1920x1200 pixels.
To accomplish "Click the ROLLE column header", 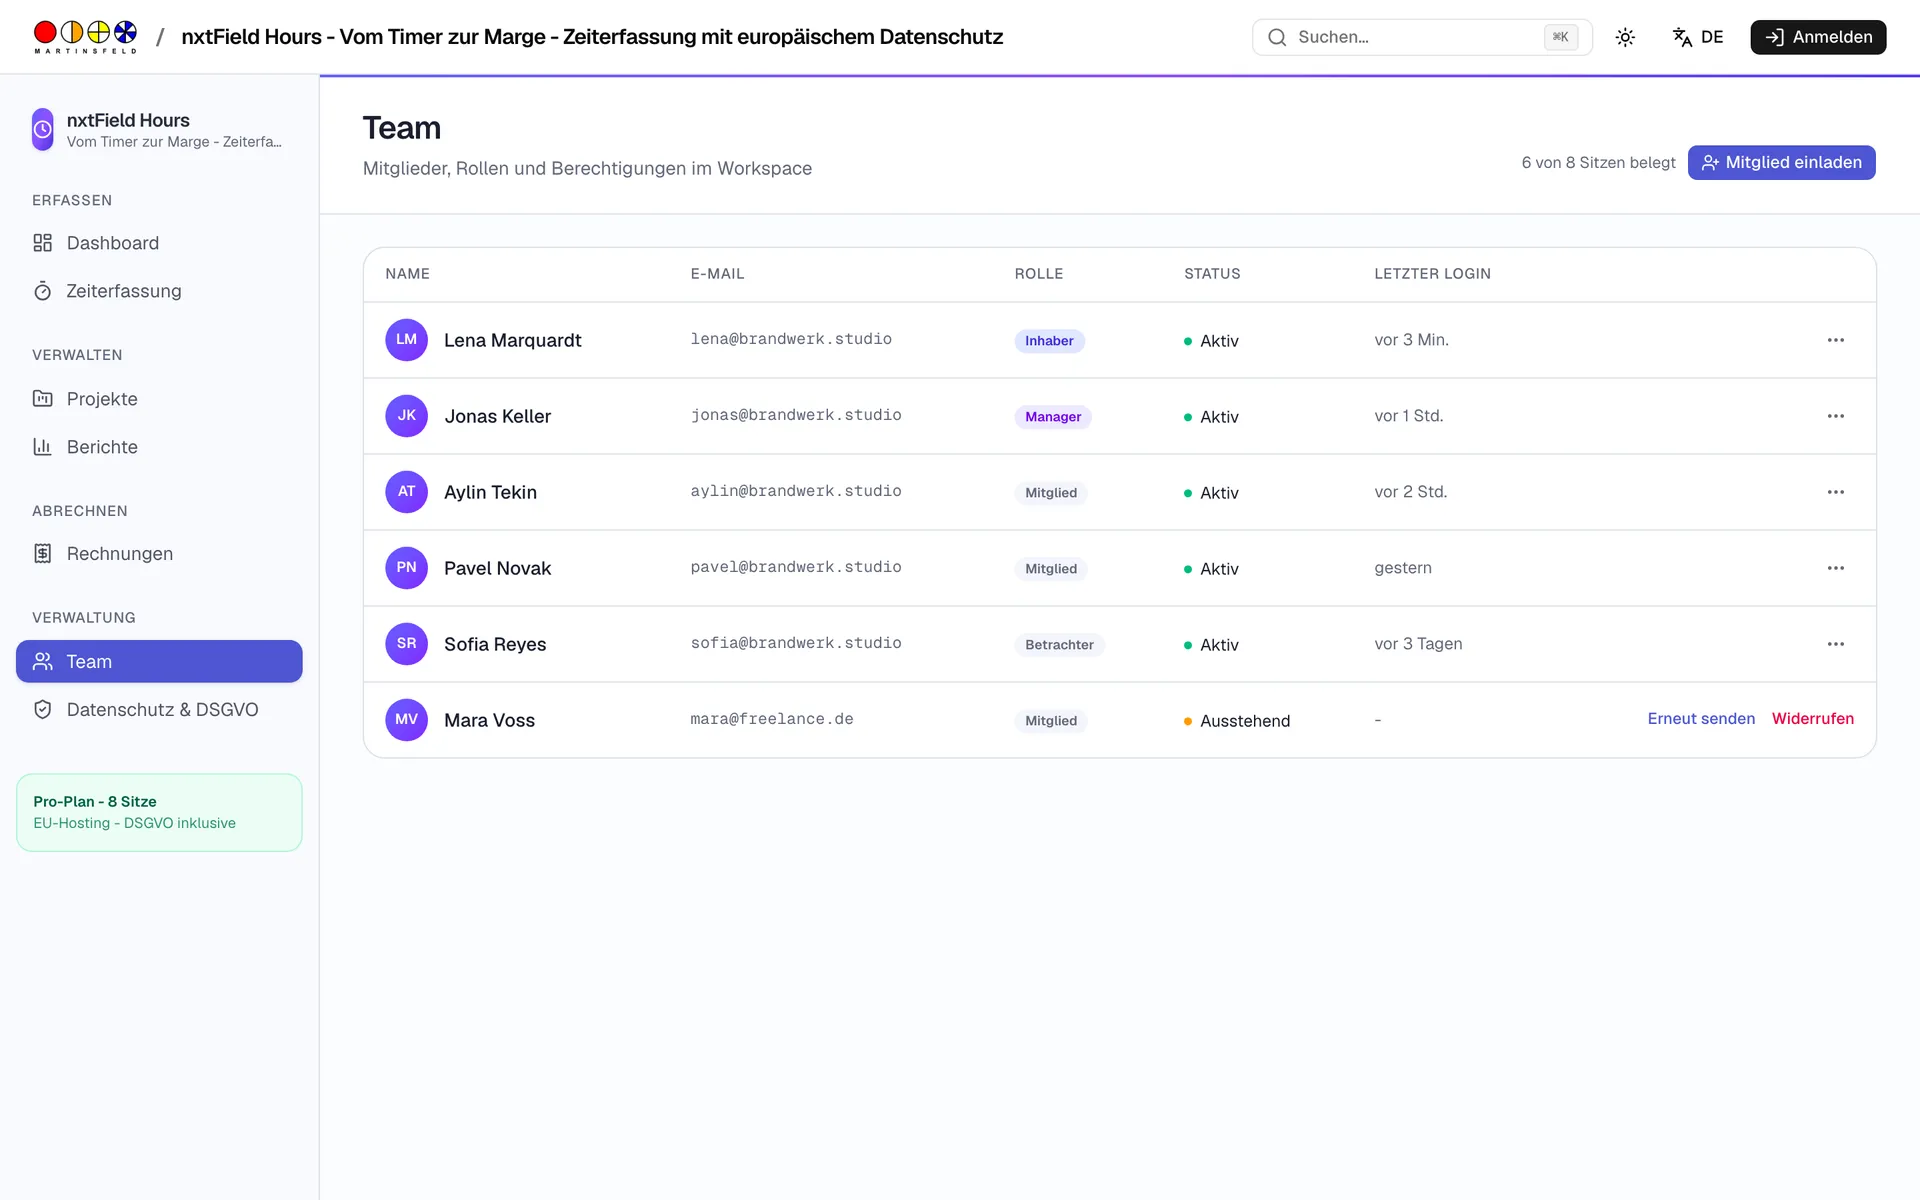I will pos(1039,274).
